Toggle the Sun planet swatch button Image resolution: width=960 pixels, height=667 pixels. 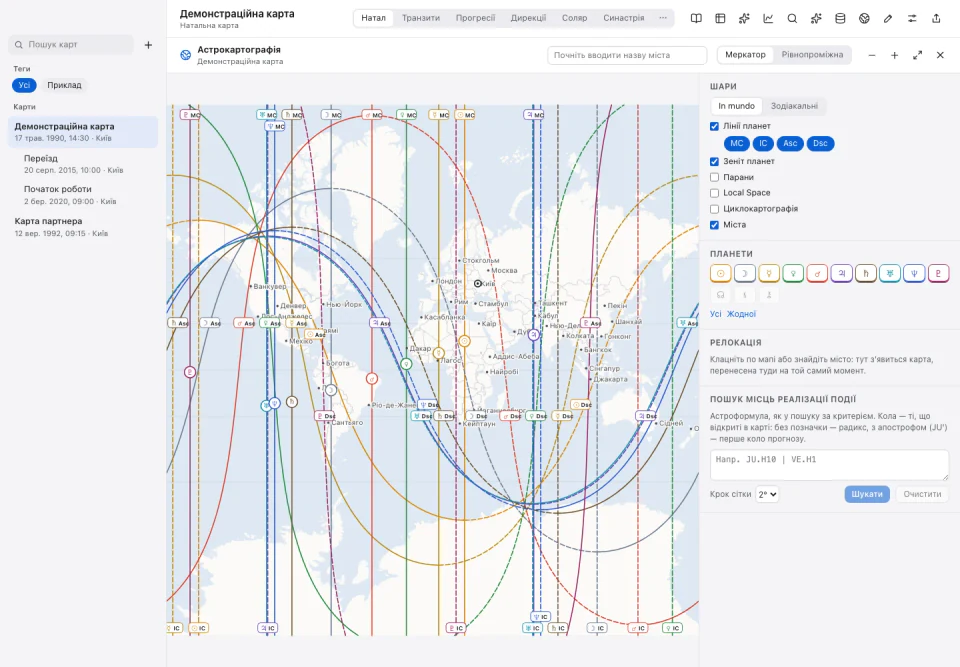click(x=721, y=273)
